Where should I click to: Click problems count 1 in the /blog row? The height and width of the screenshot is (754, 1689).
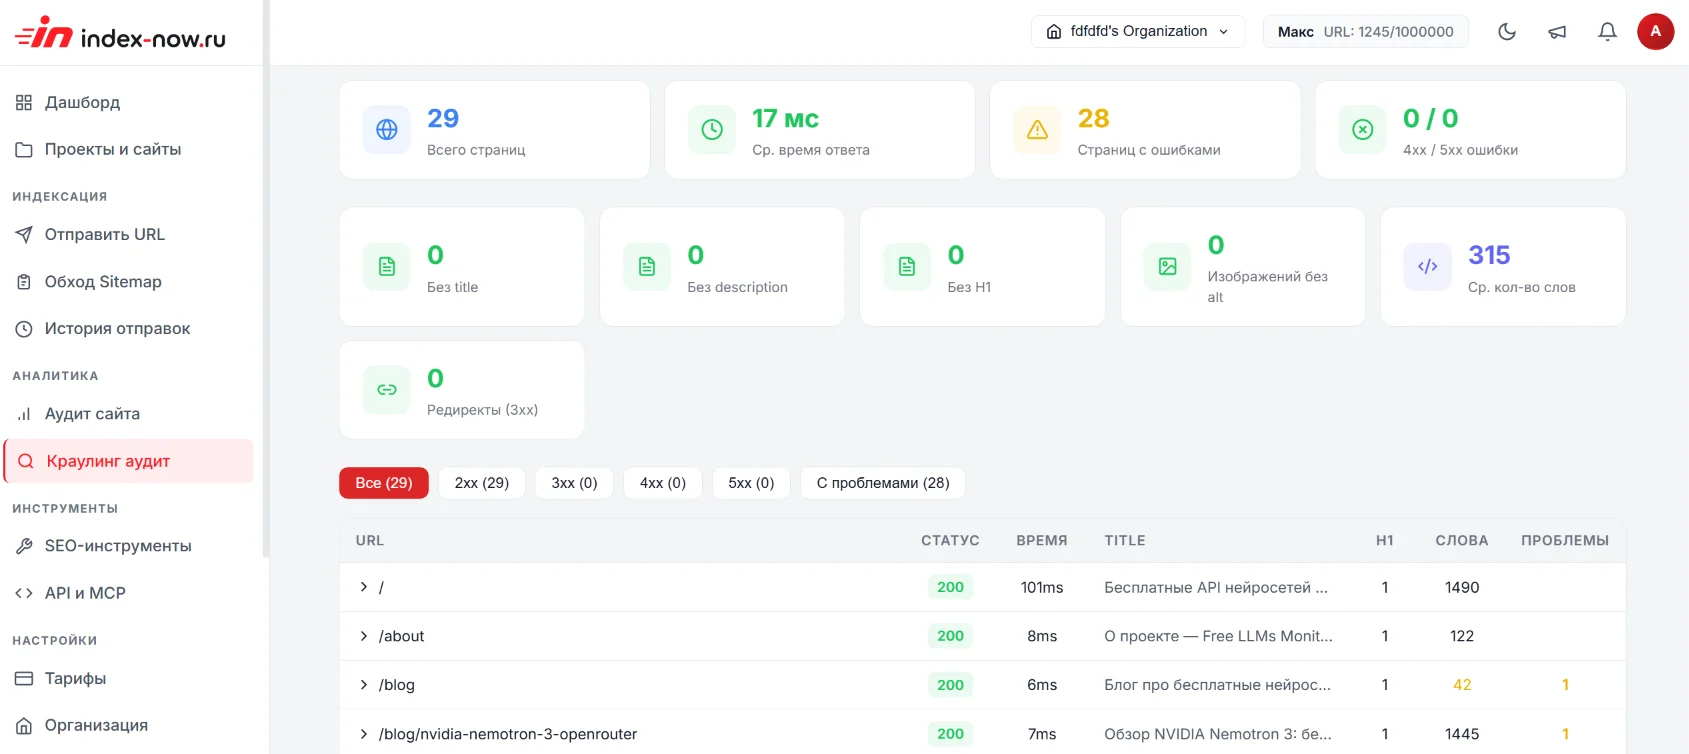[1565, 685]
